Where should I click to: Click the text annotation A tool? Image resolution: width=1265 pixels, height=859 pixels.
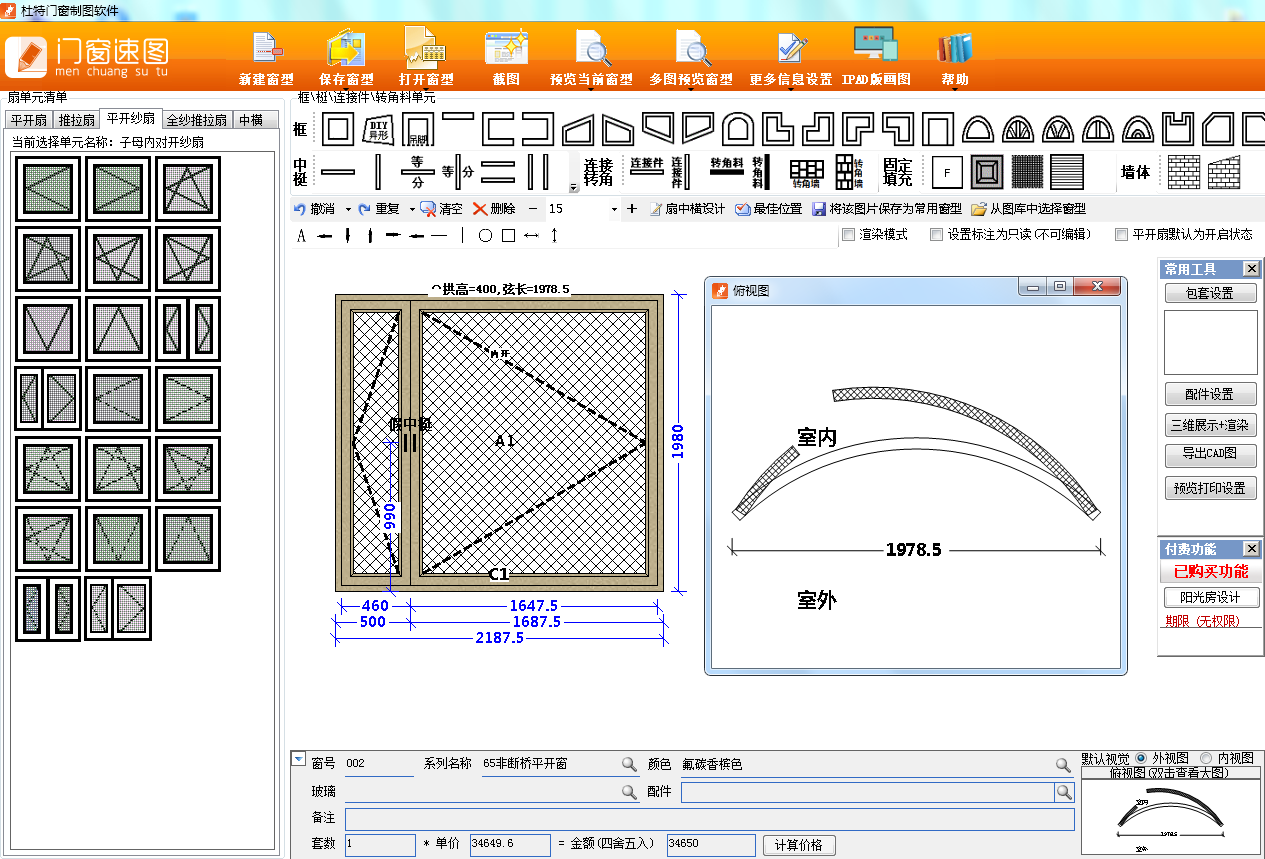301,236
